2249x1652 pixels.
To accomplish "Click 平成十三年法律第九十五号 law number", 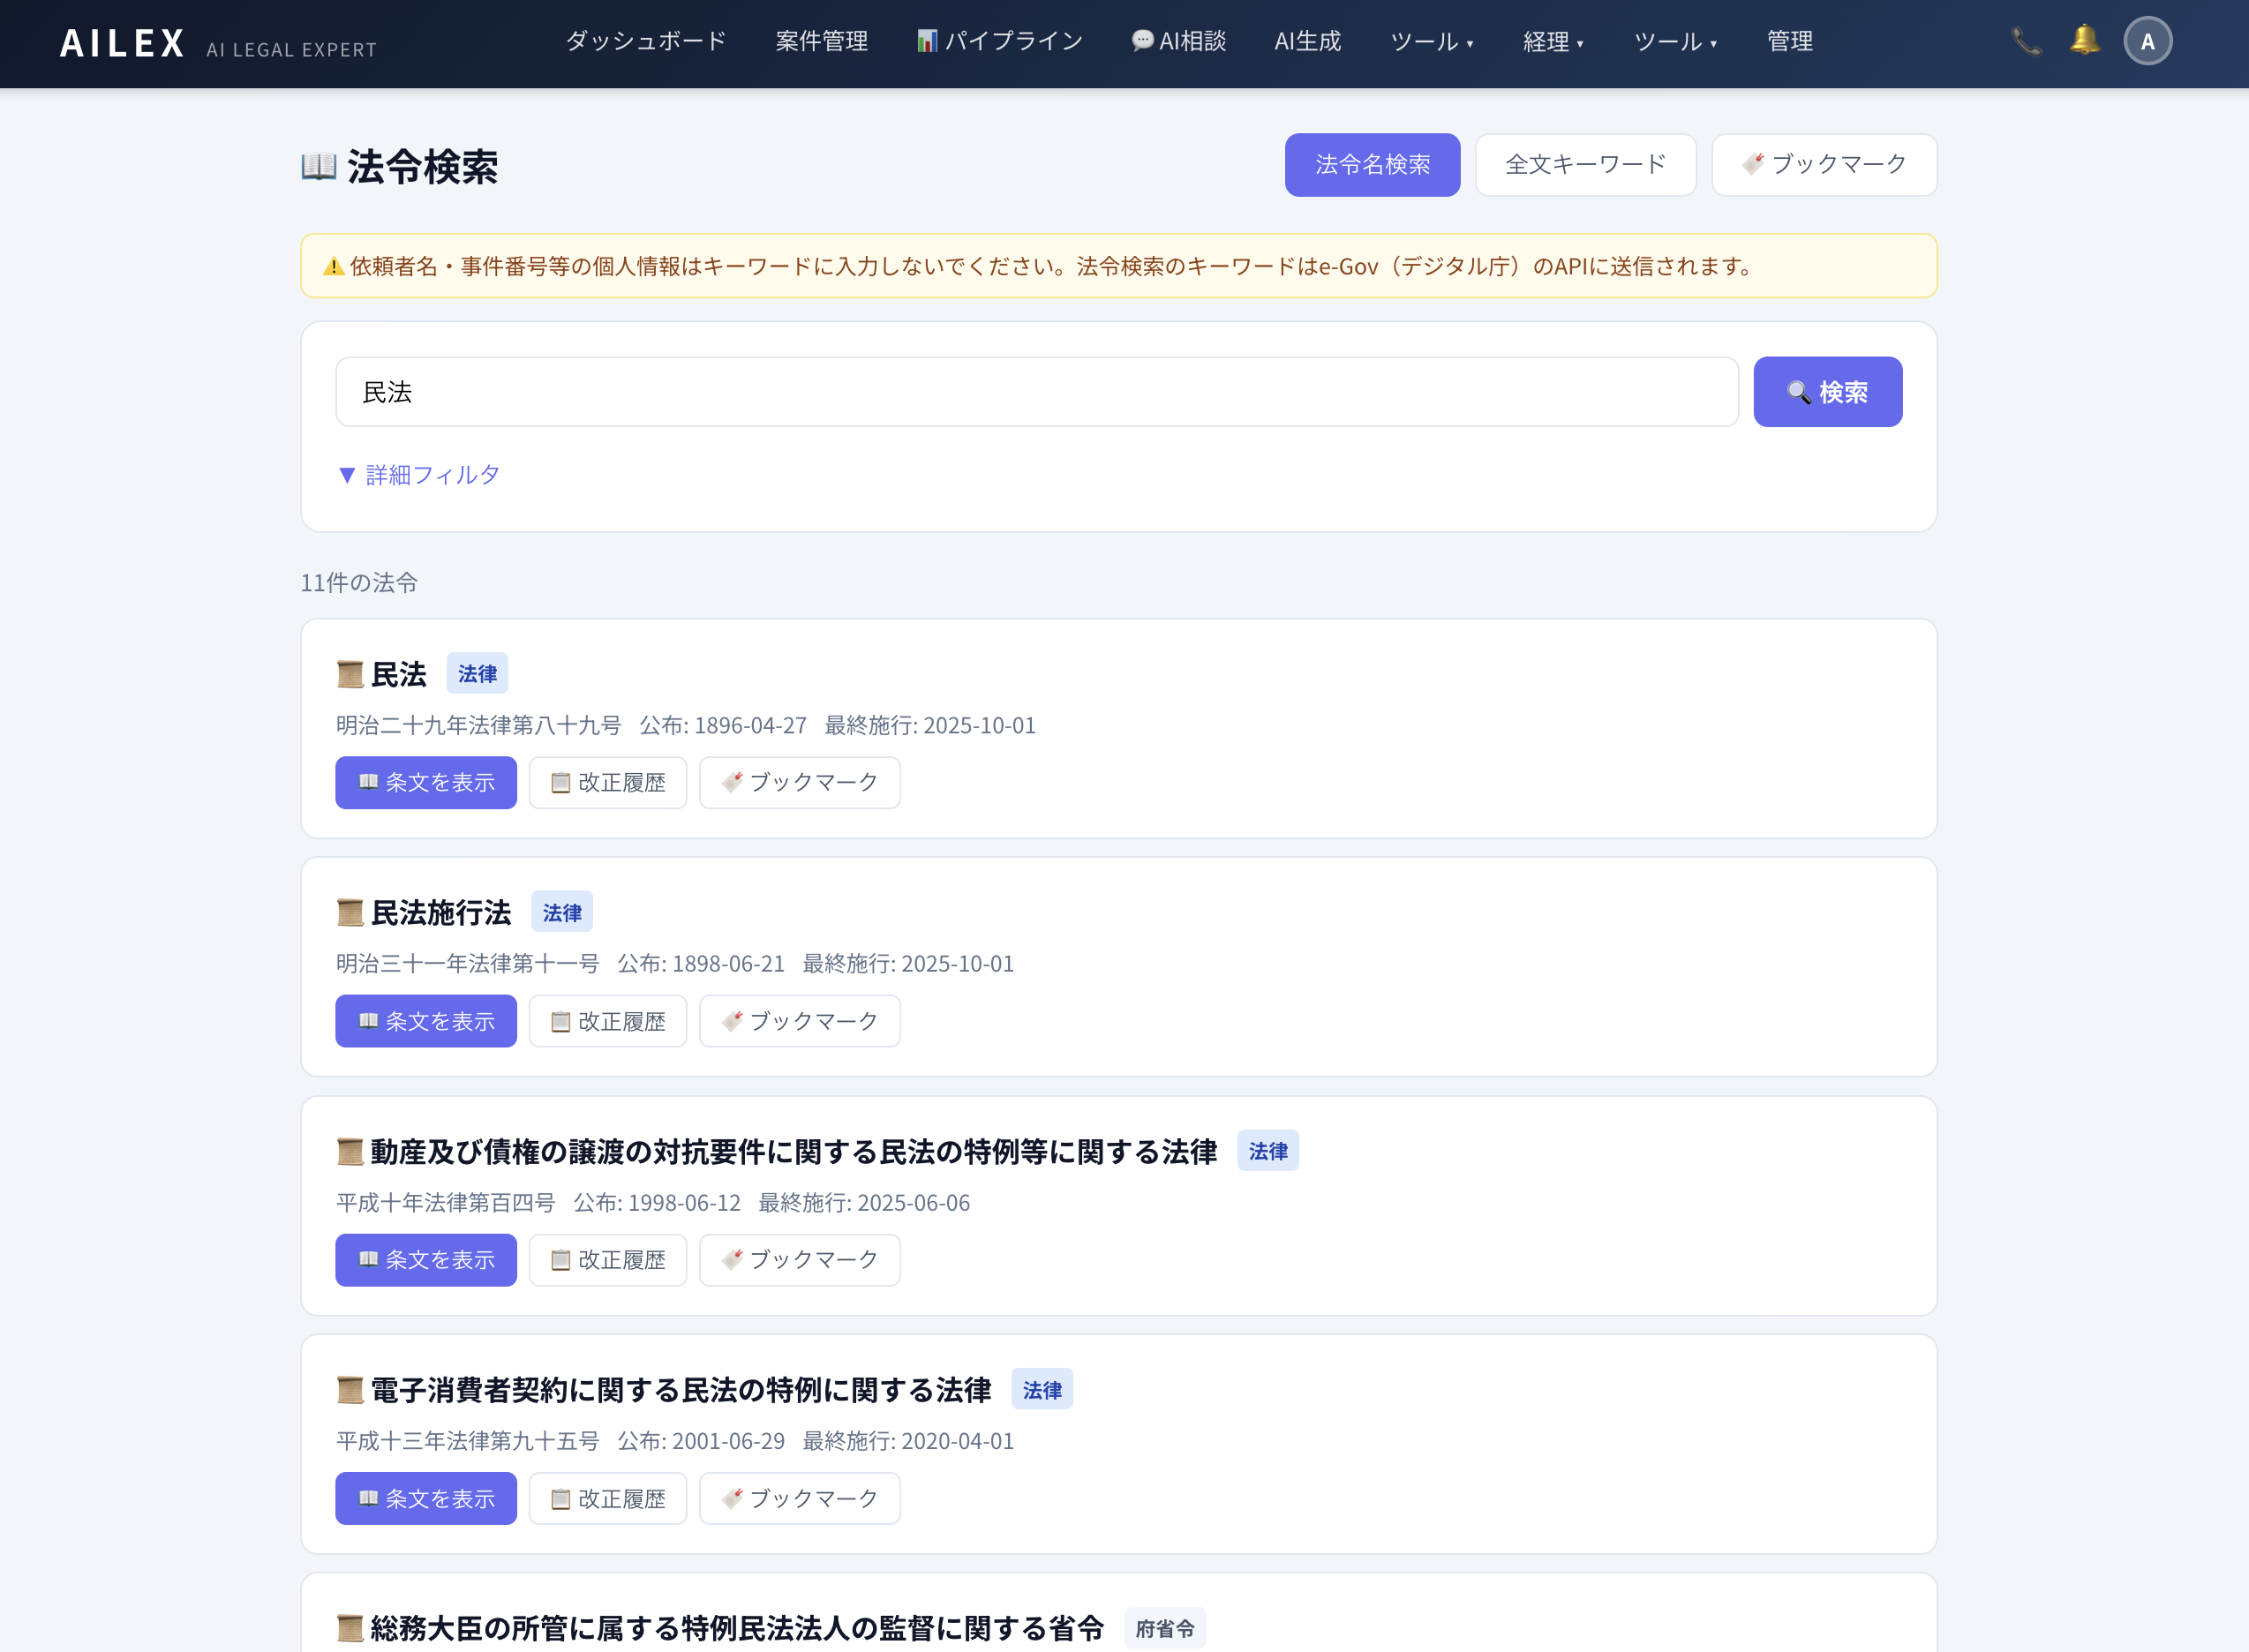I will (468, 1441).
